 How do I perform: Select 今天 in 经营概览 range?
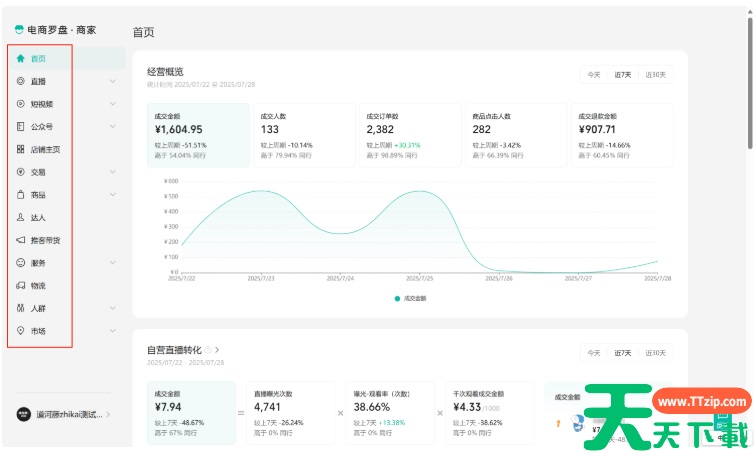click(594, 75)
